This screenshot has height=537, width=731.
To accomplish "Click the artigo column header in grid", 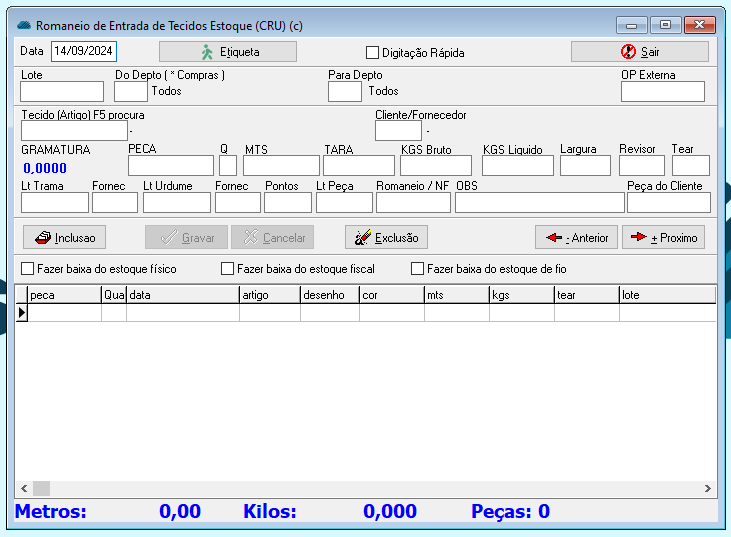I will tap(269, 295).
